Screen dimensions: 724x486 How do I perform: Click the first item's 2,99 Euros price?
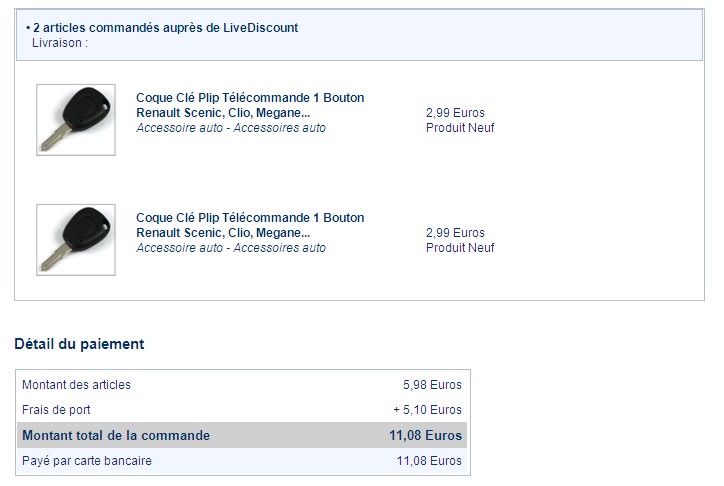tap(455, 113)
